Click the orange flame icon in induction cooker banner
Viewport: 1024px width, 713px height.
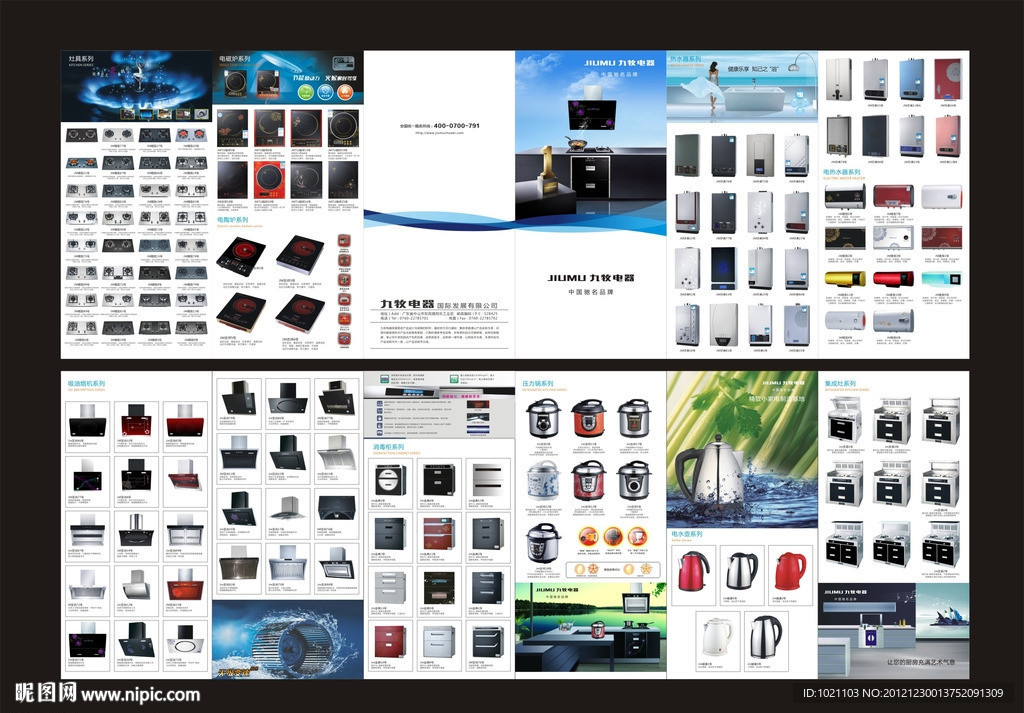click(346, 91)
